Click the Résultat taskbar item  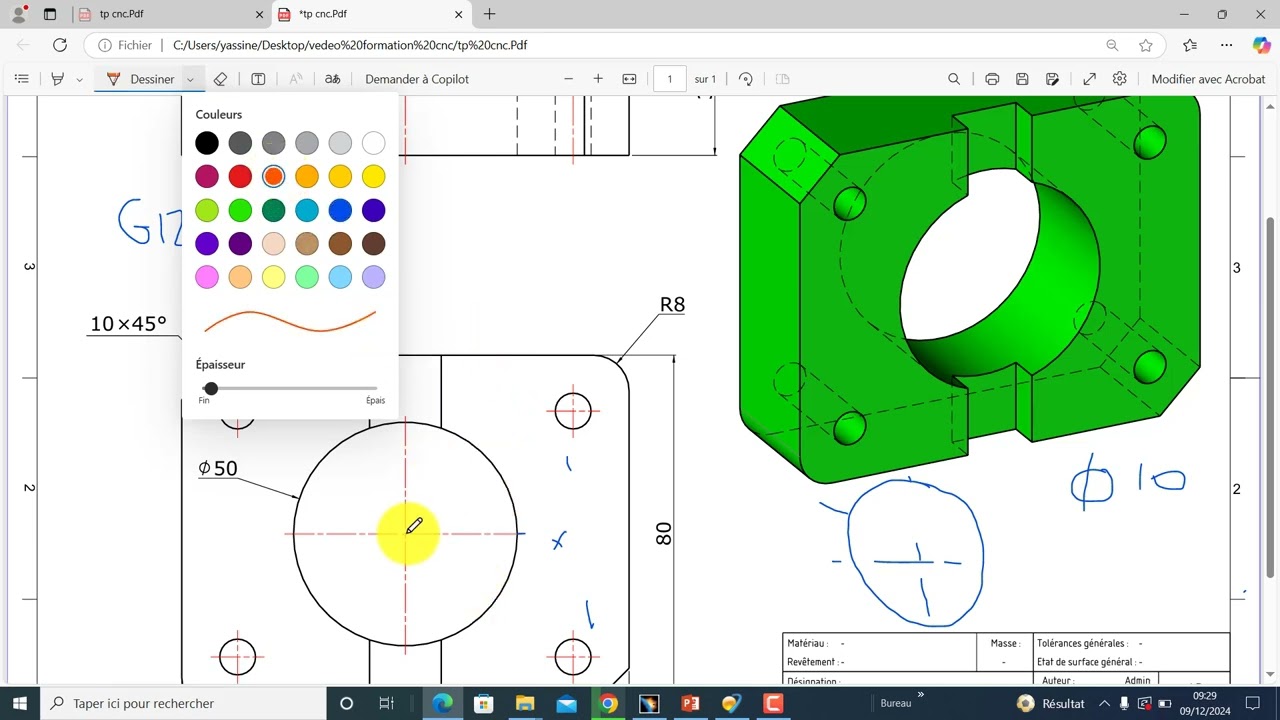pos(1051,703)
